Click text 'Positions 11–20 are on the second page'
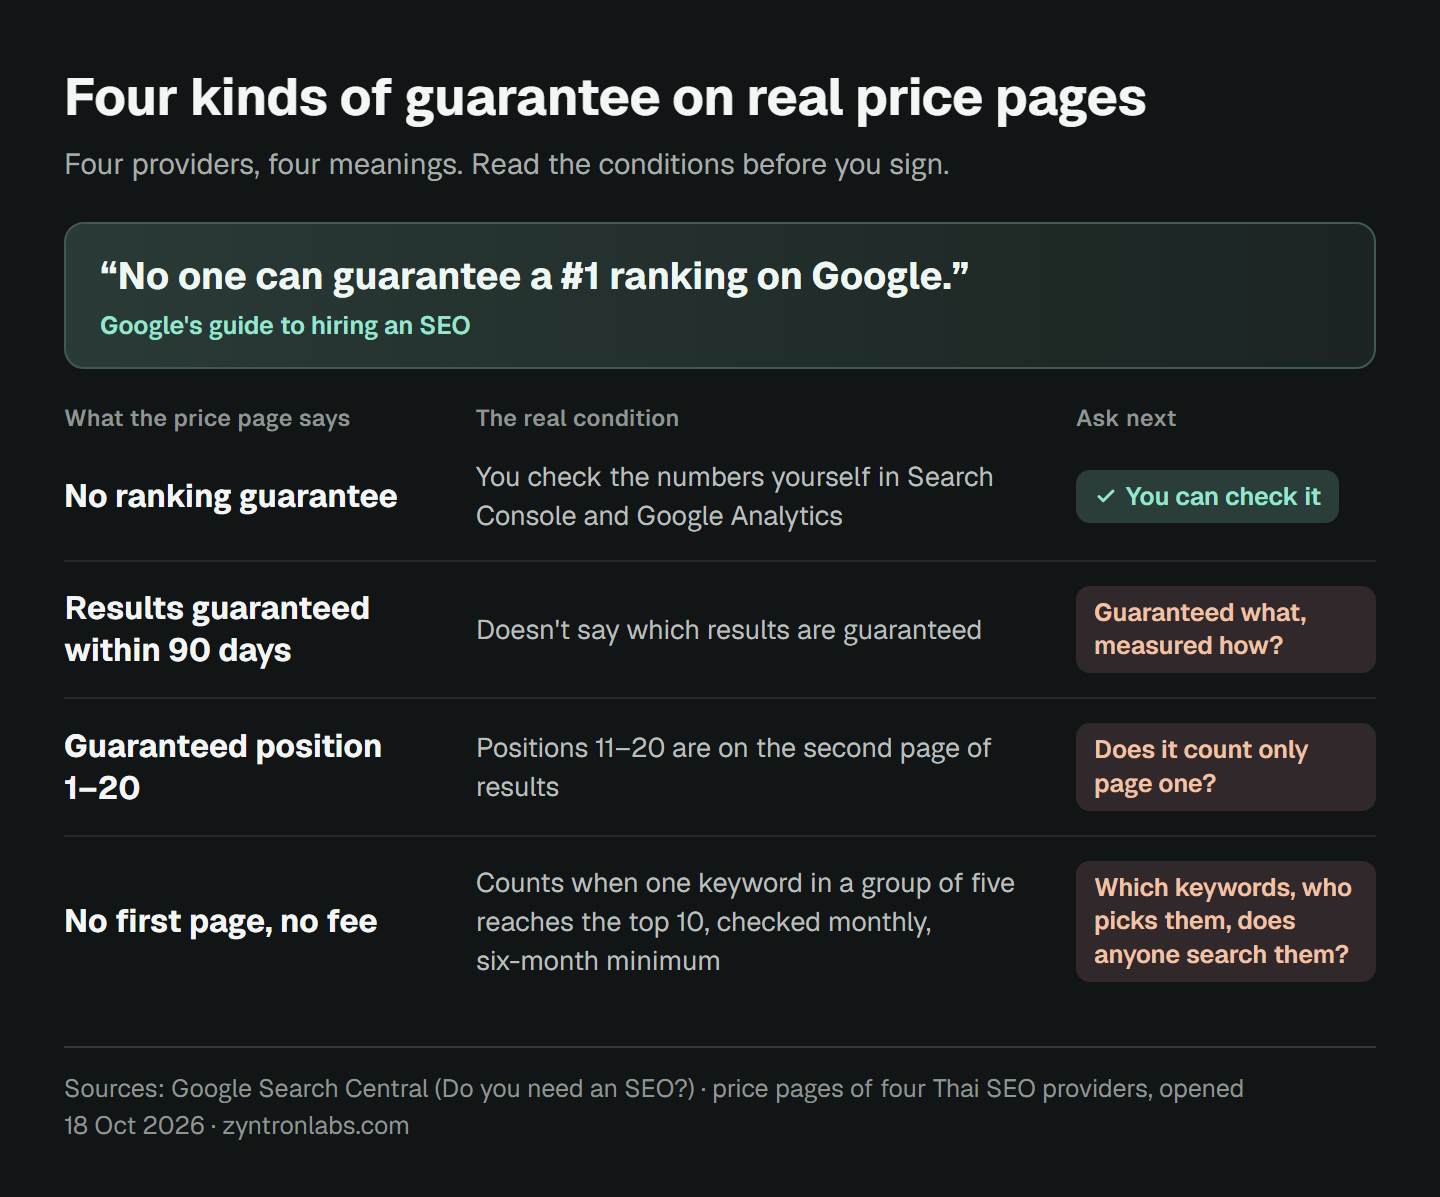The image size is (1440, 1197). 734,767
